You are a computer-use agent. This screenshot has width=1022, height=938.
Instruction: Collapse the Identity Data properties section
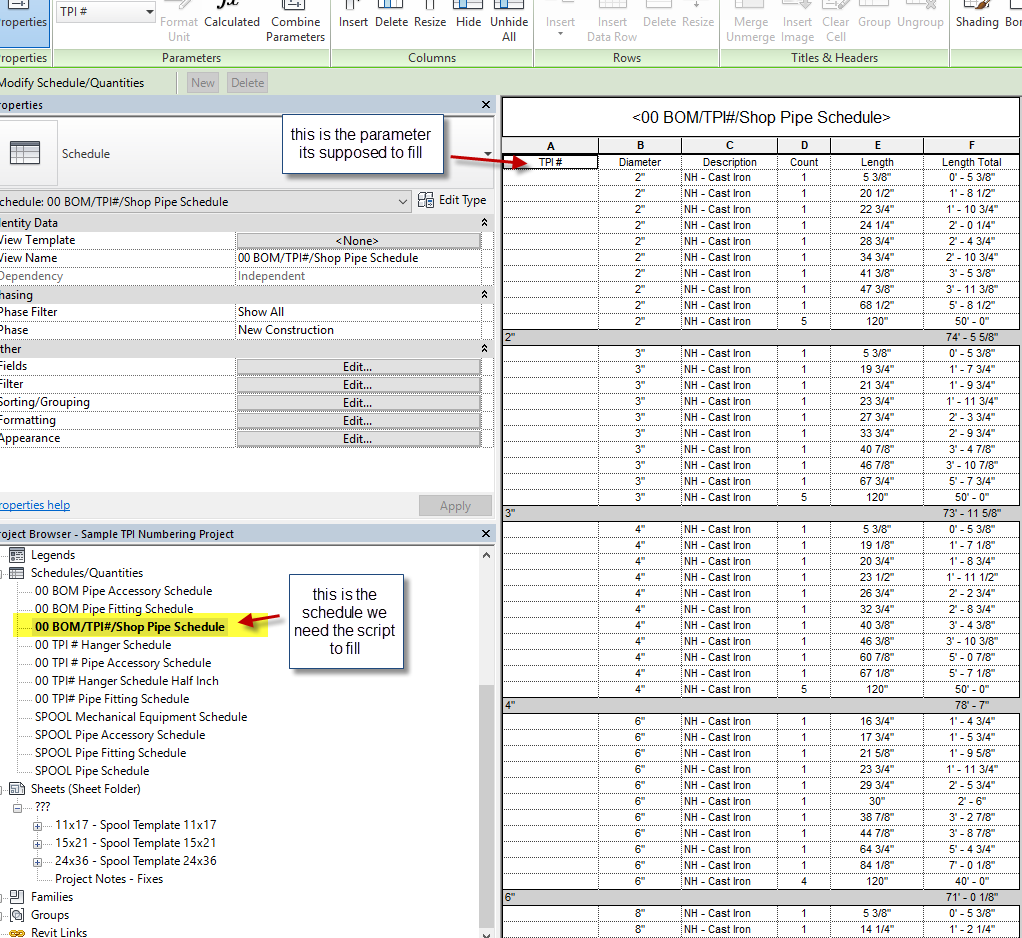click(x=485, y=223)
